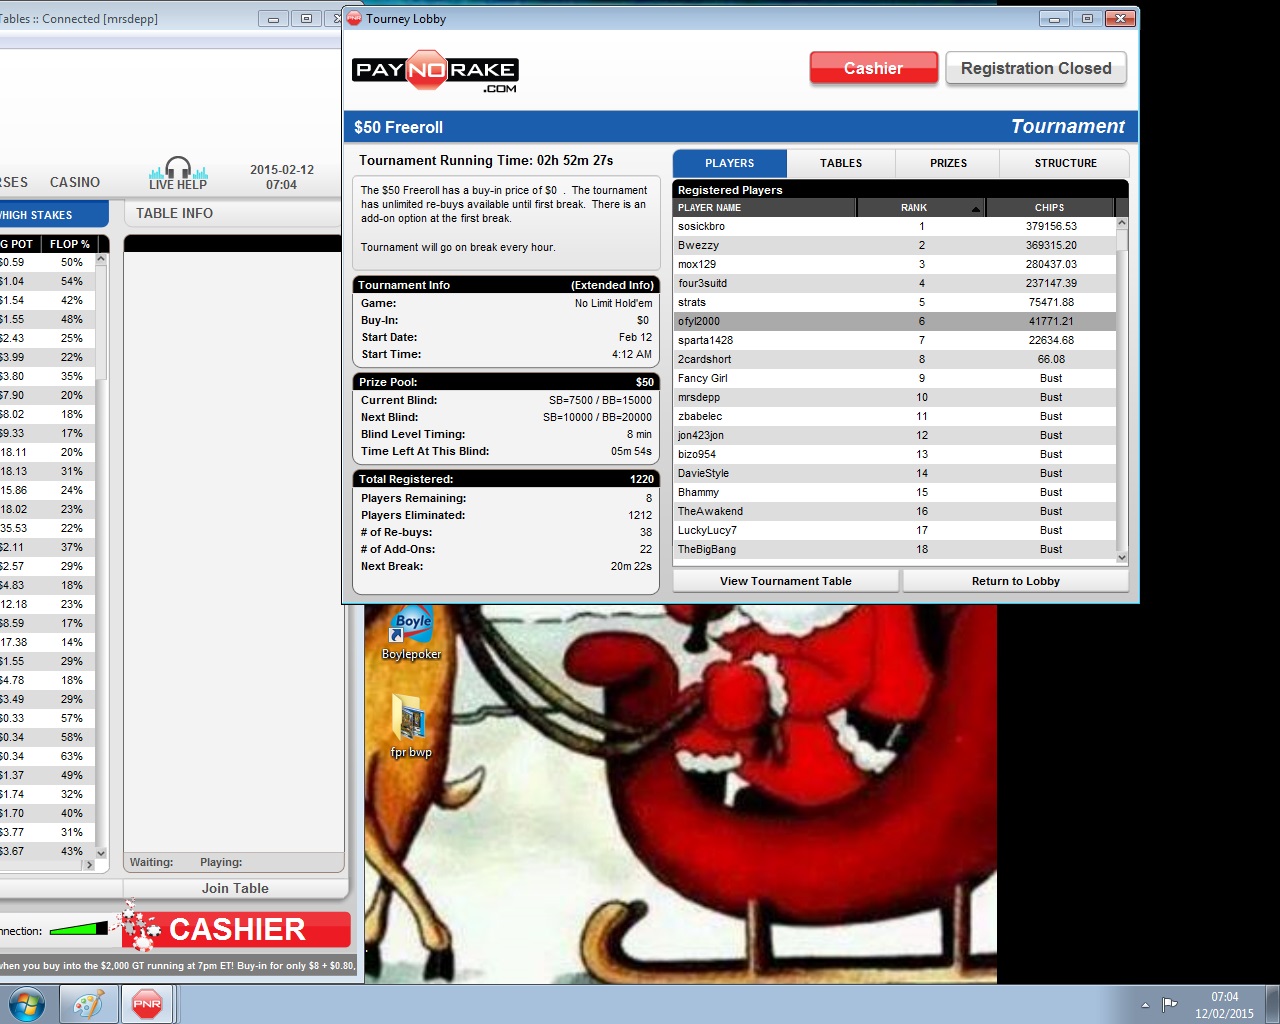
Task: Open the Paint palette taskbar icon
Action: pos(88,1004)
